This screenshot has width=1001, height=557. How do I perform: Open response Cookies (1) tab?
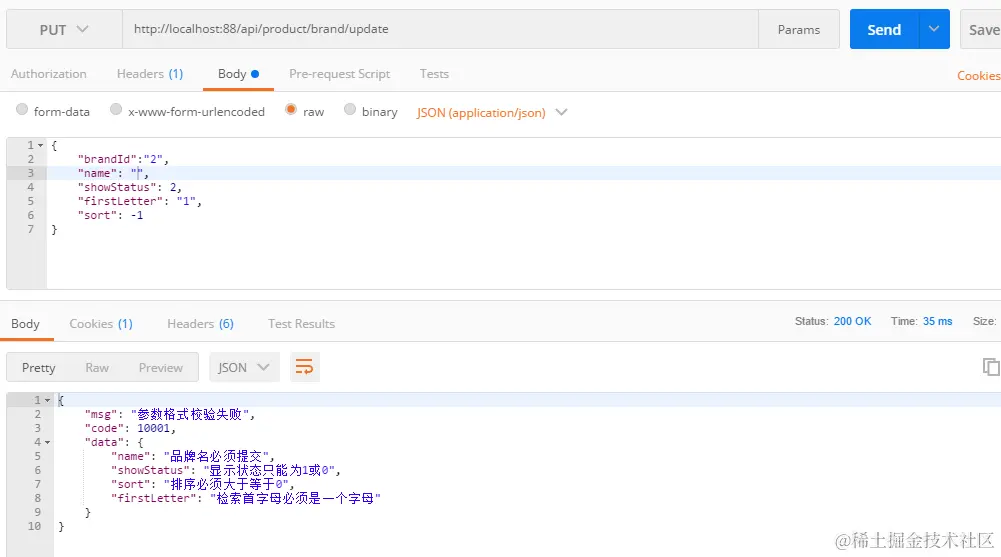101,324
